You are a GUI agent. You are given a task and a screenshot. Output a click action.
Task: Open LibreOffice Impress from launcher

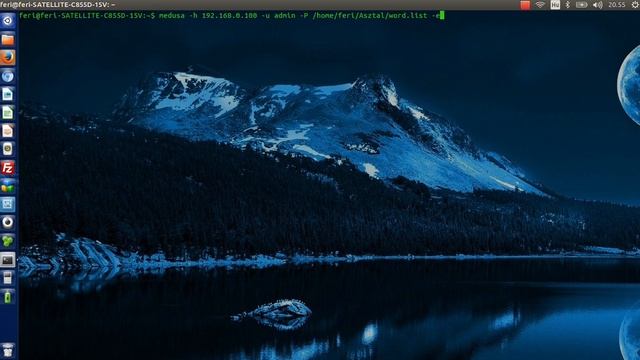[8, 131]
